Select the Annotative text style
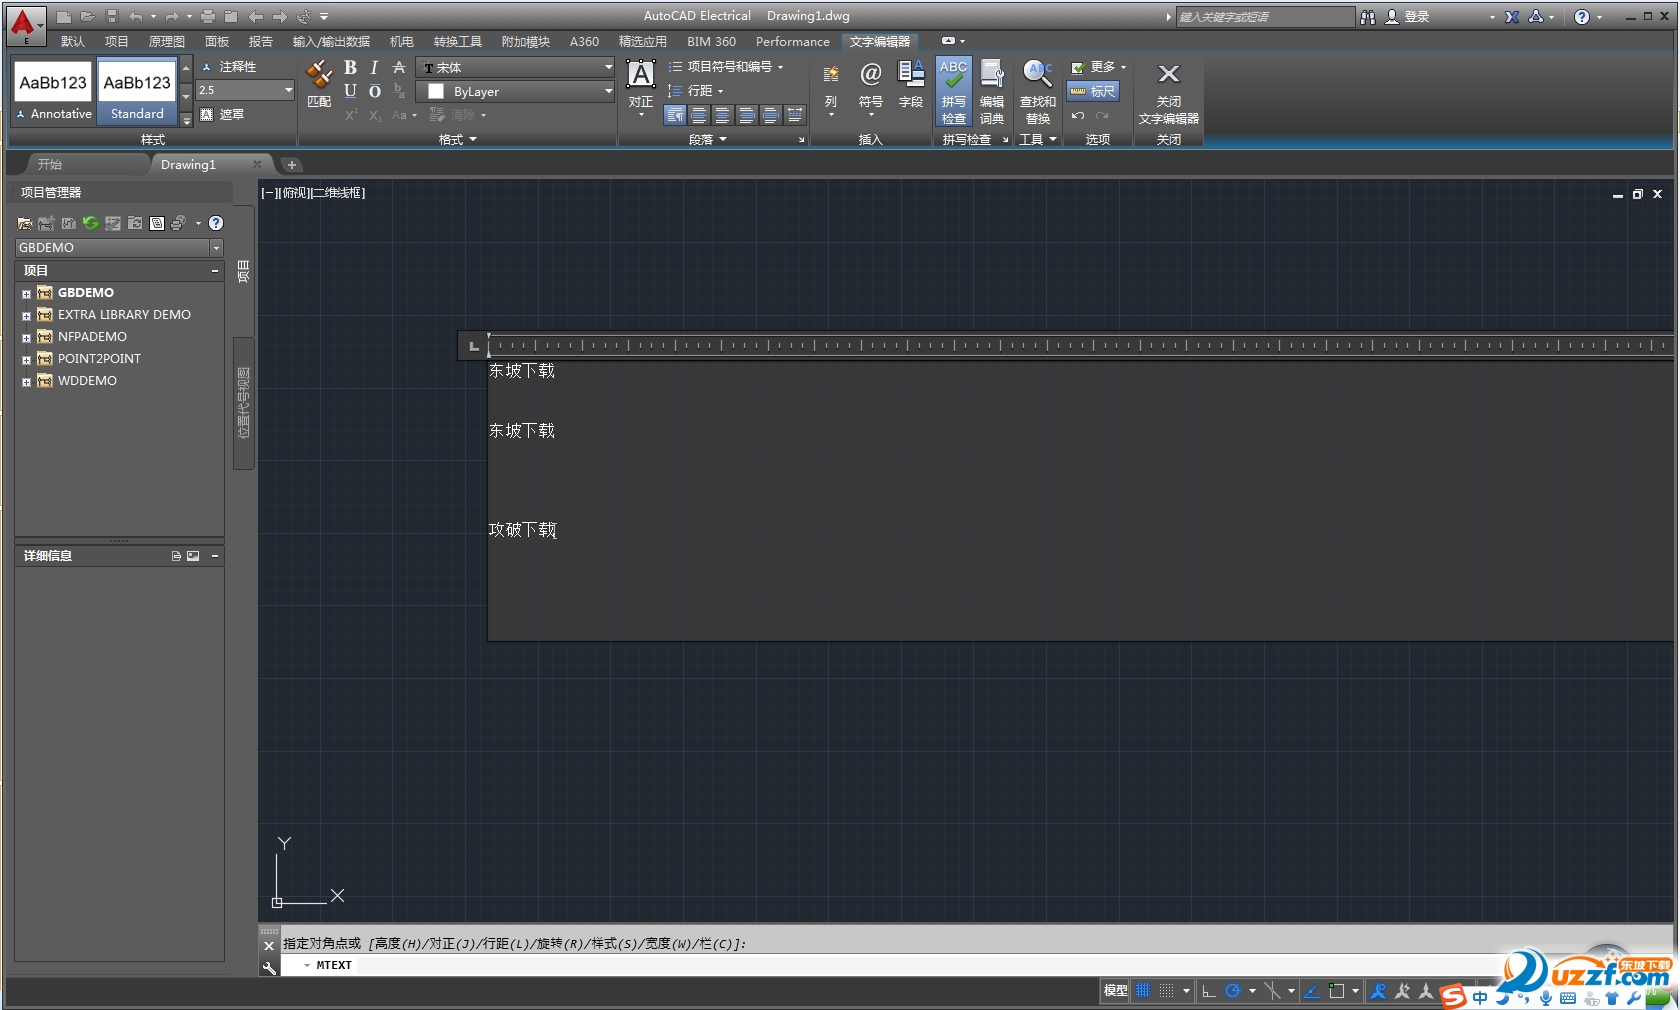1680x1010 pixels. 54,92
